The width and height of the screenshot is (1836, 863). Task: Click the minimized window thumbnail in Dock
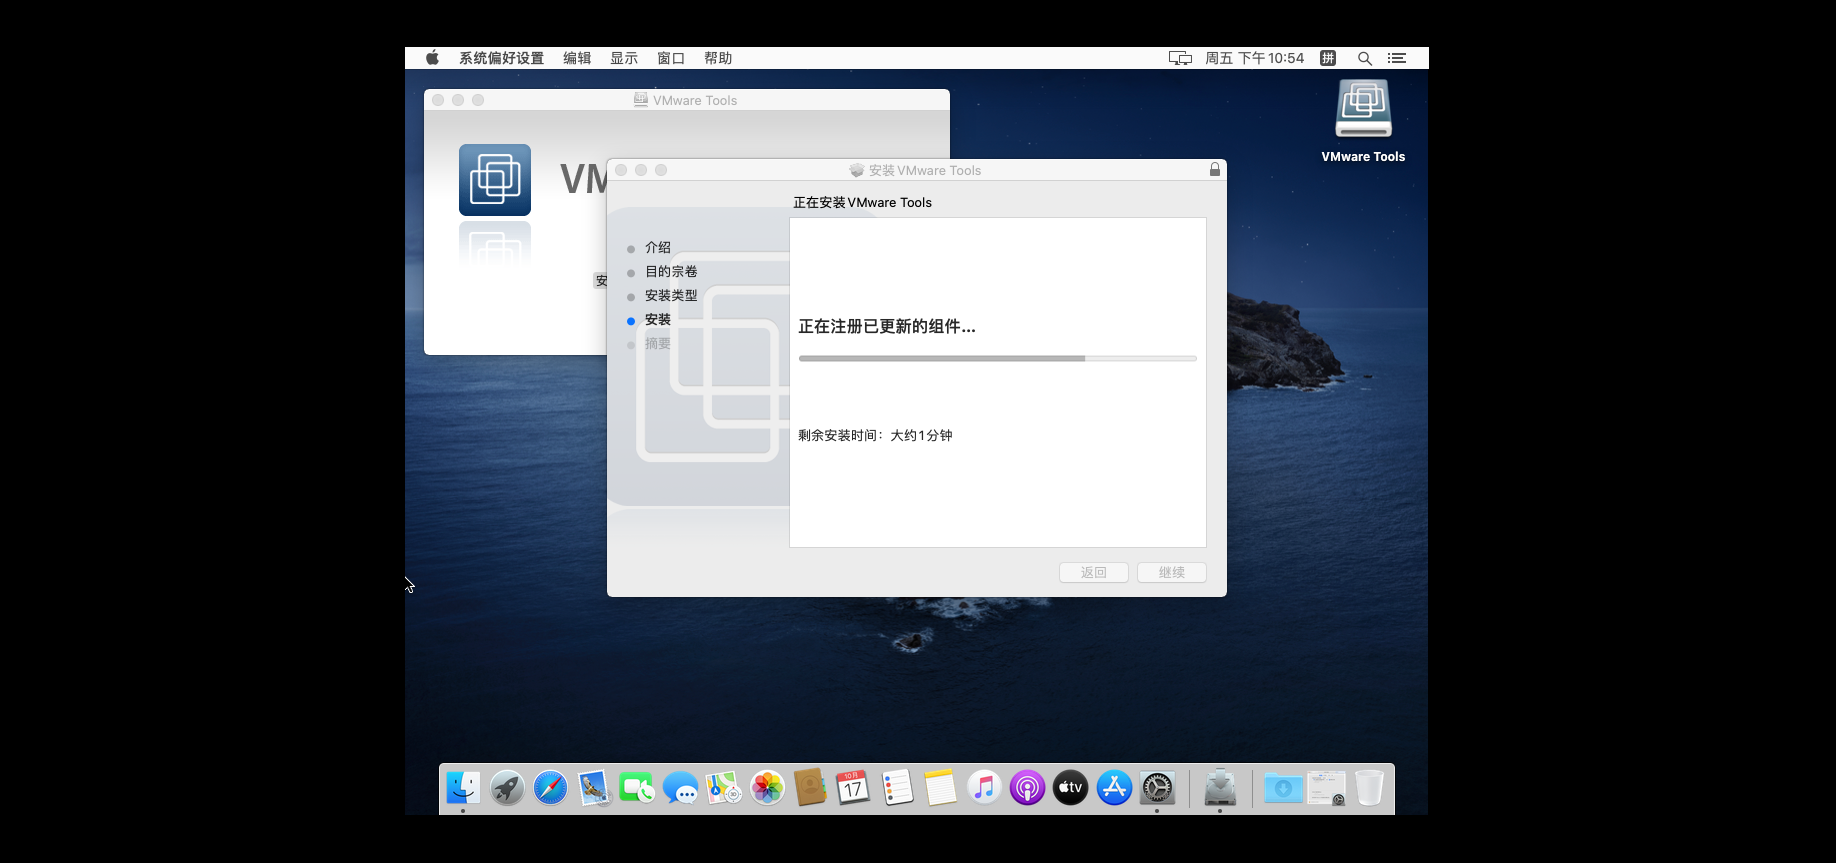pyautogui.click(x=1326, y=788)
